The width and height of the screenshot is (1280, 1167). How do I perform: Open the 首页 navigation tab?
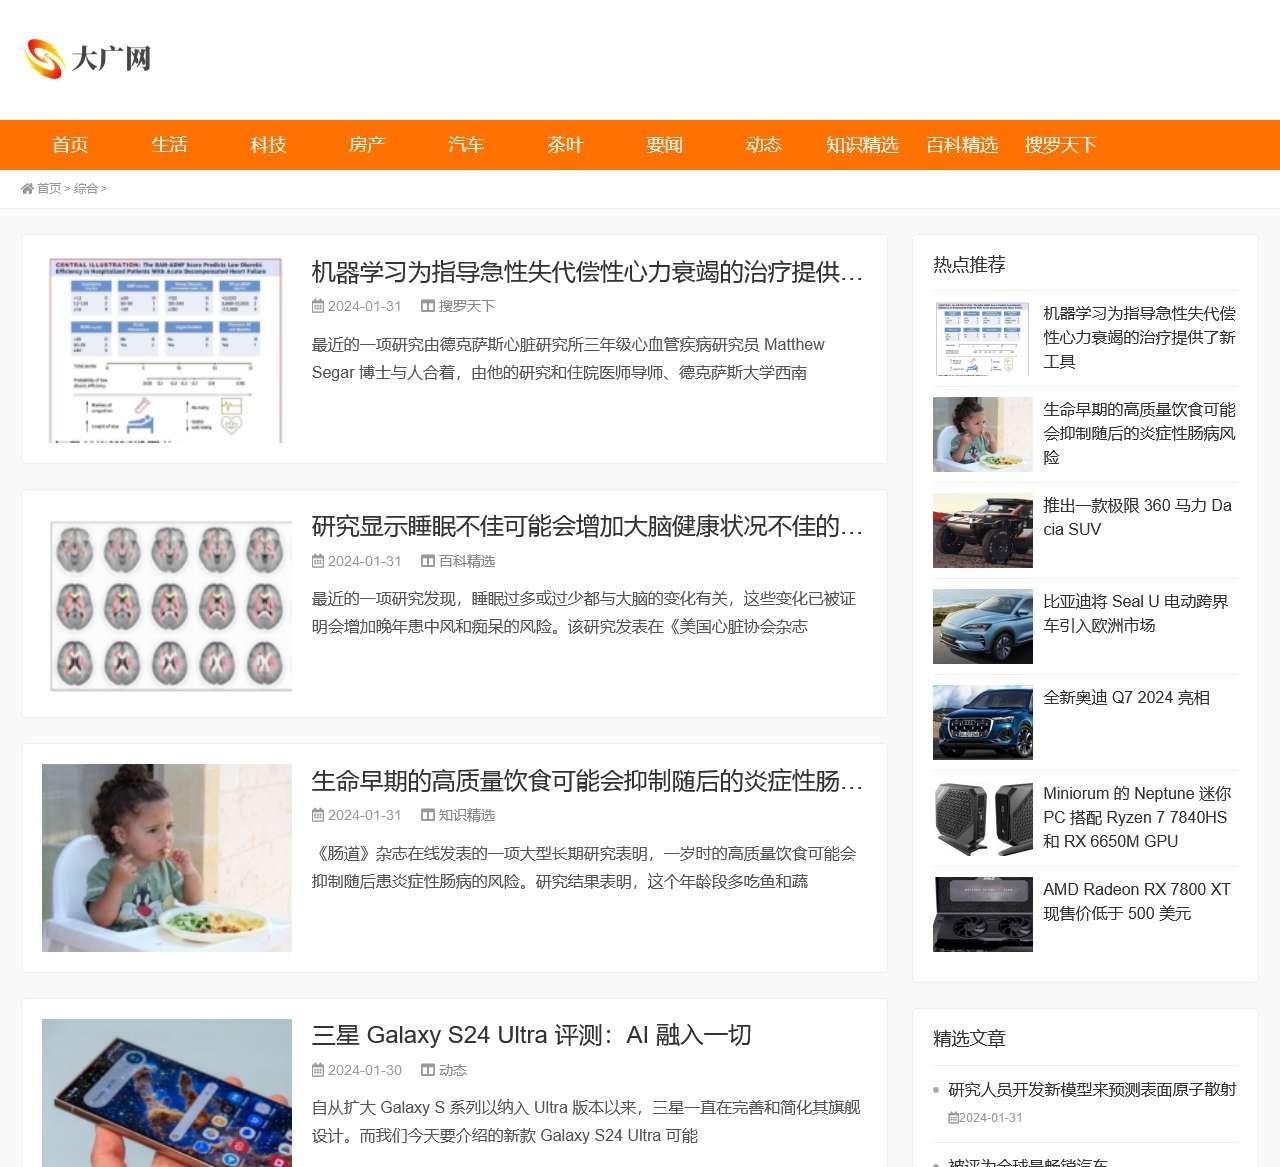70,145
